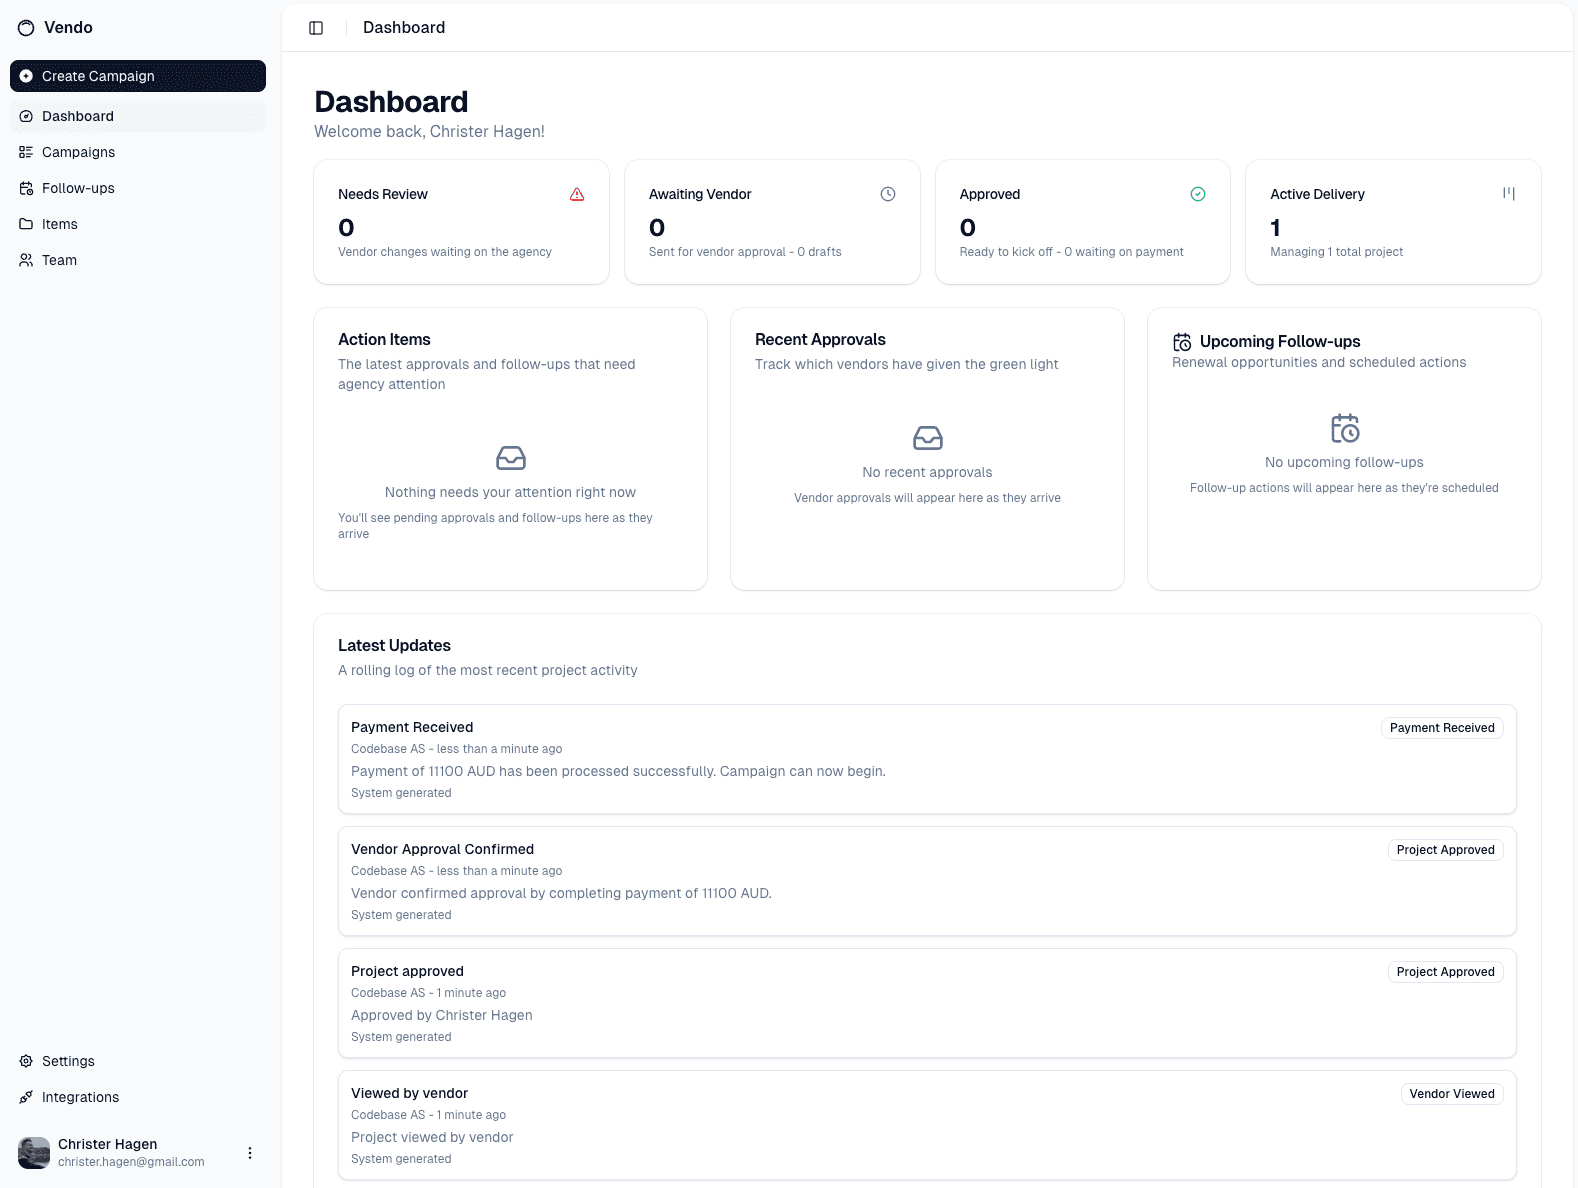
Task: Click the Vendo logo in sidebar
Action: coord(26,28)
